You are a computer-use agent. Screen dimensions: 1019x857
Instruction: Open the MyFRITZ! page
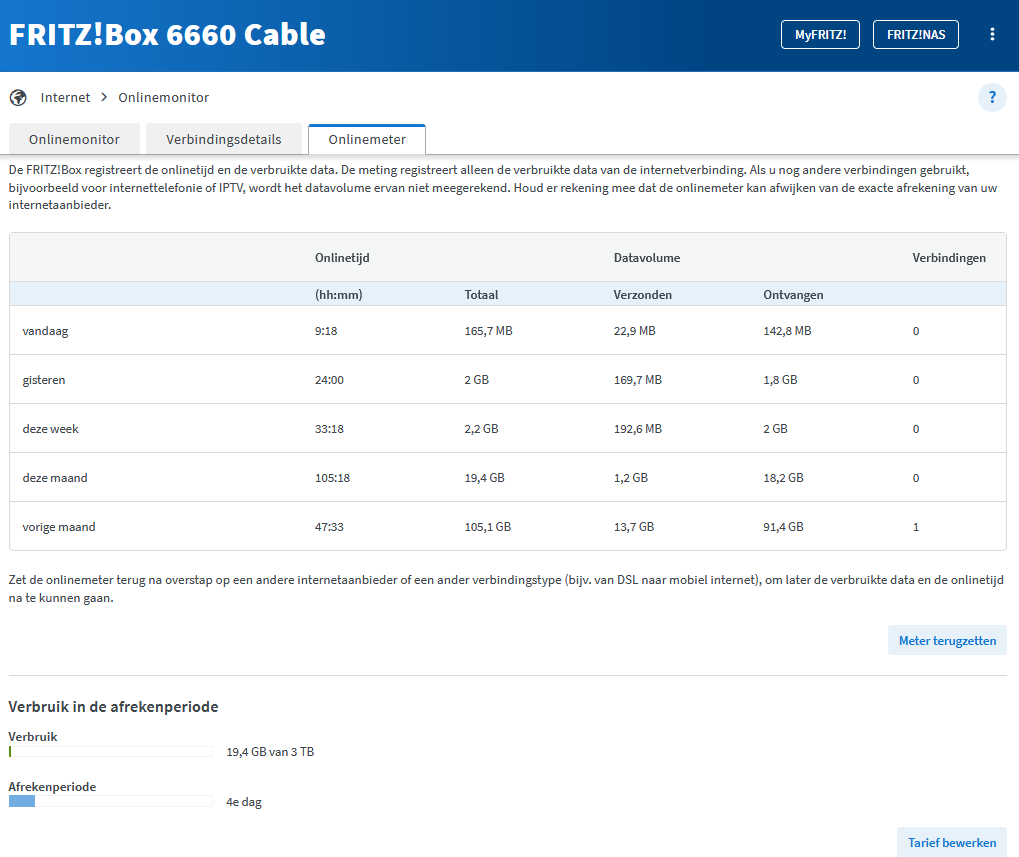point(819,34)
